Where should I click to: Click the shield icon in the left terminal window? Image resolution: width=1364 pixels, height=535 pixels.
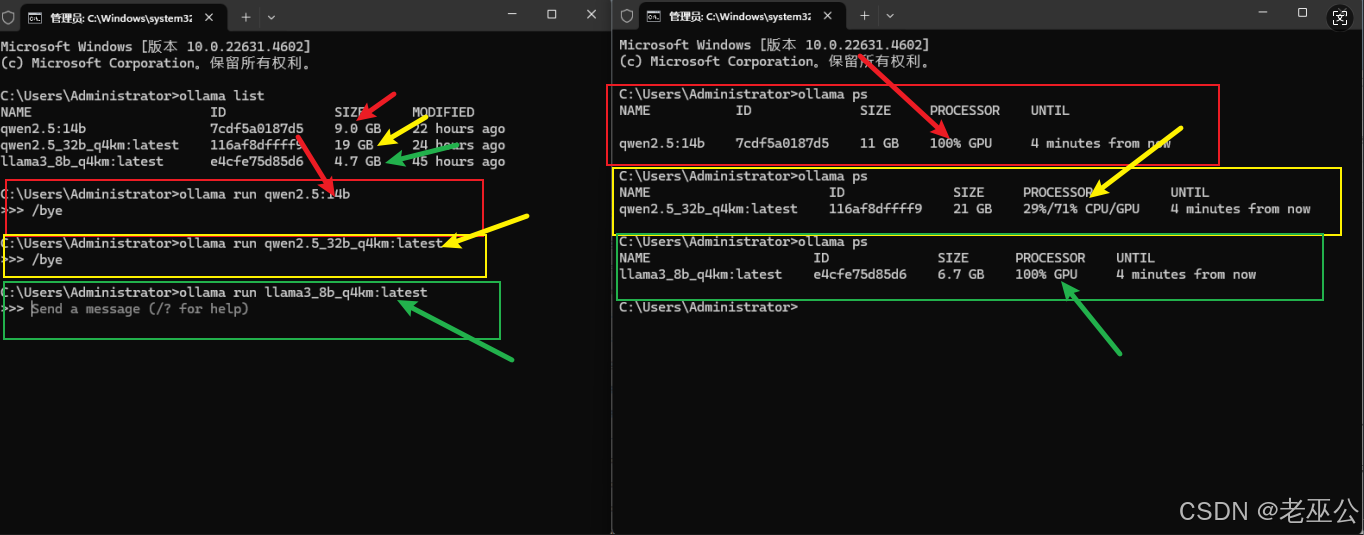click(x=9, y=17)
